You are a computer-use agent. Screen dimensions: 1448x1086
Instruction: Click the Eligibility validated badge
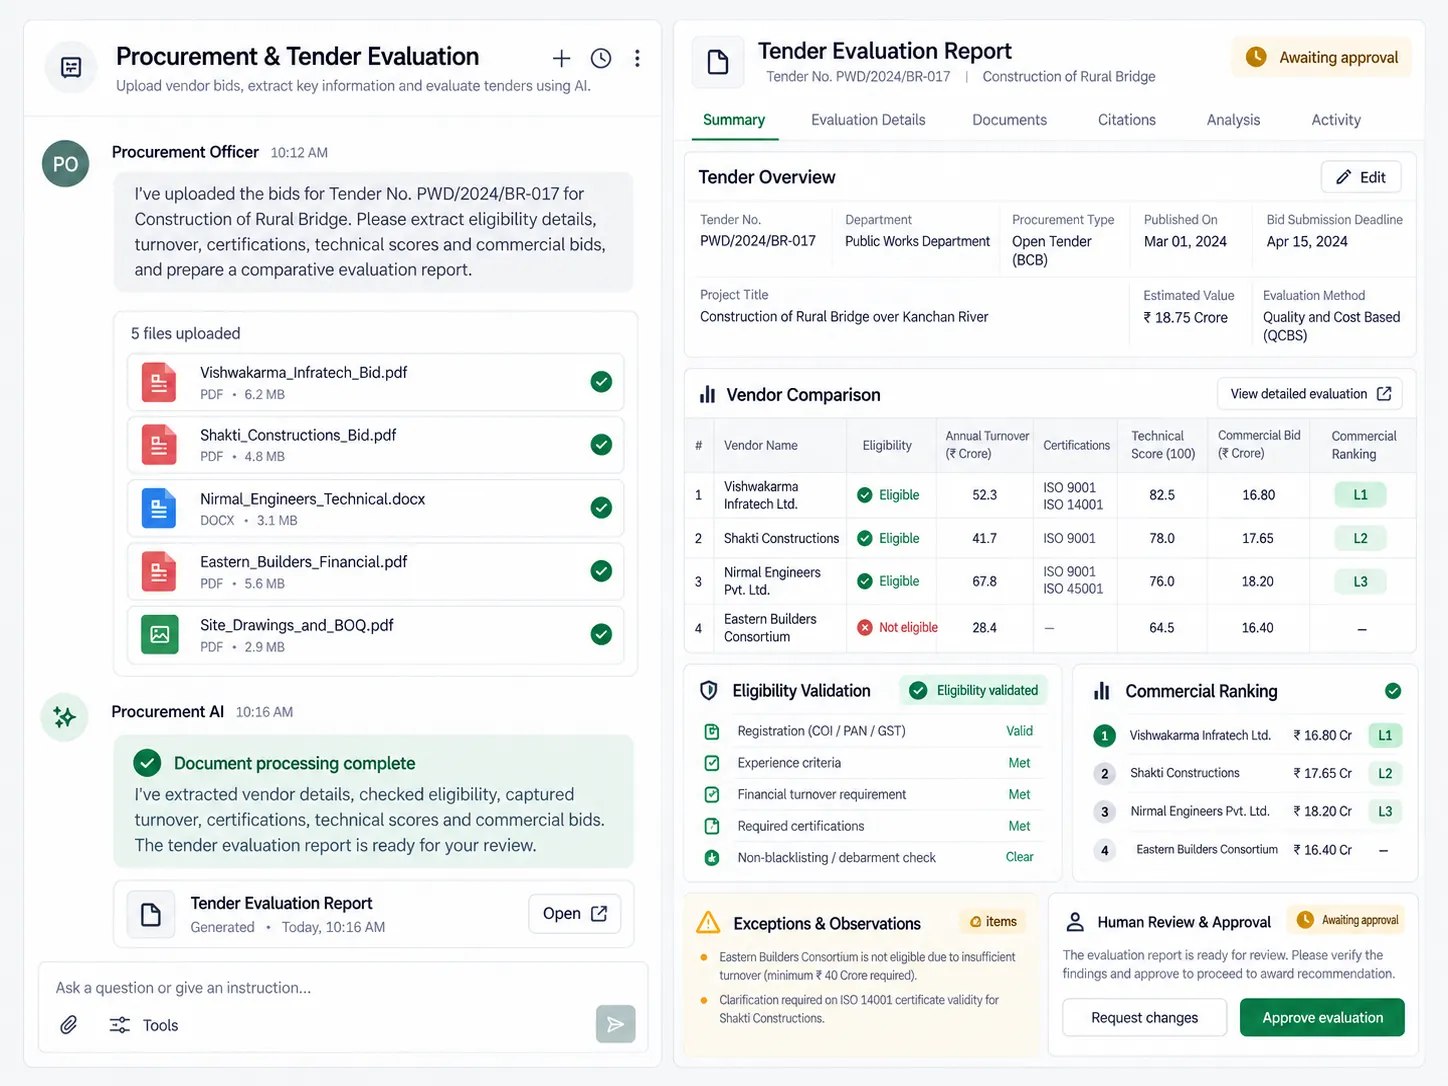[x=974, y=690]
